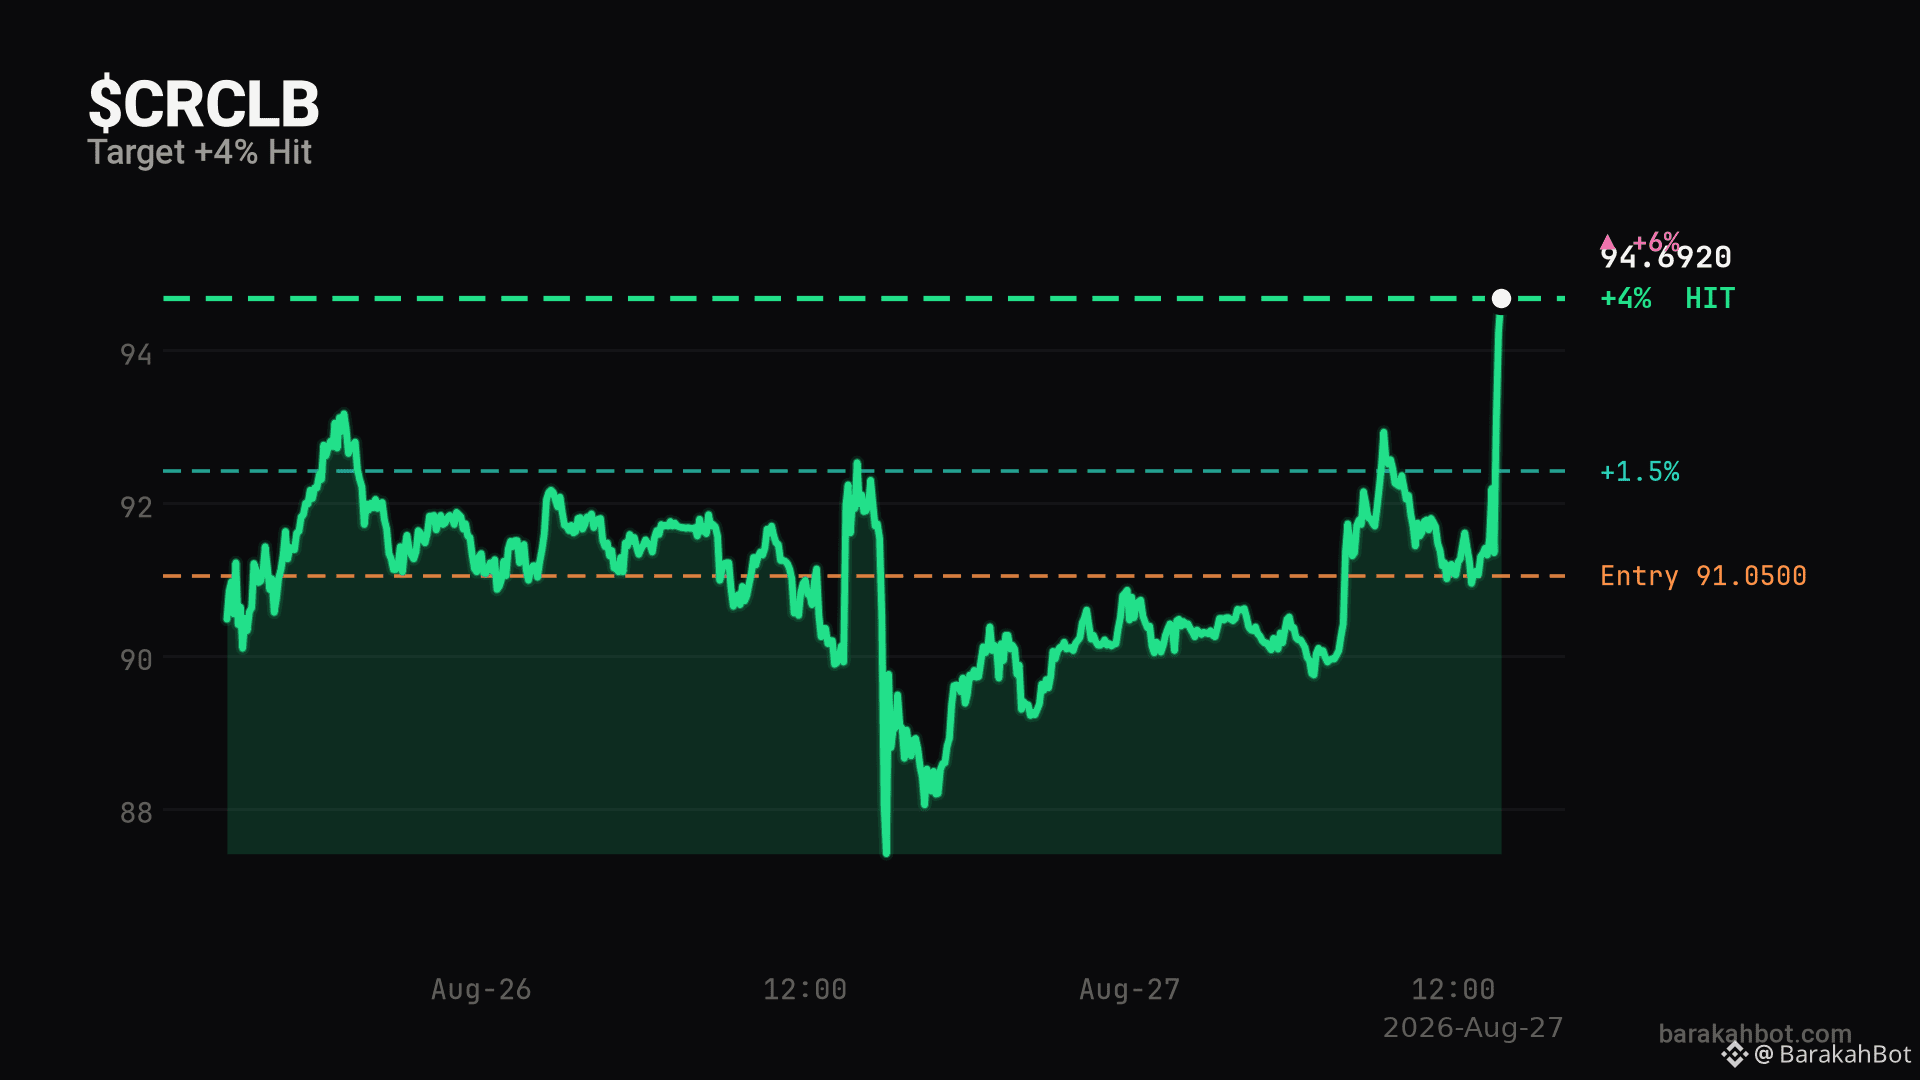Viewport: 1920px width, 1080px height.
Task: Click the orange "Entry 91.0500" label
Action: point(1703,576)
